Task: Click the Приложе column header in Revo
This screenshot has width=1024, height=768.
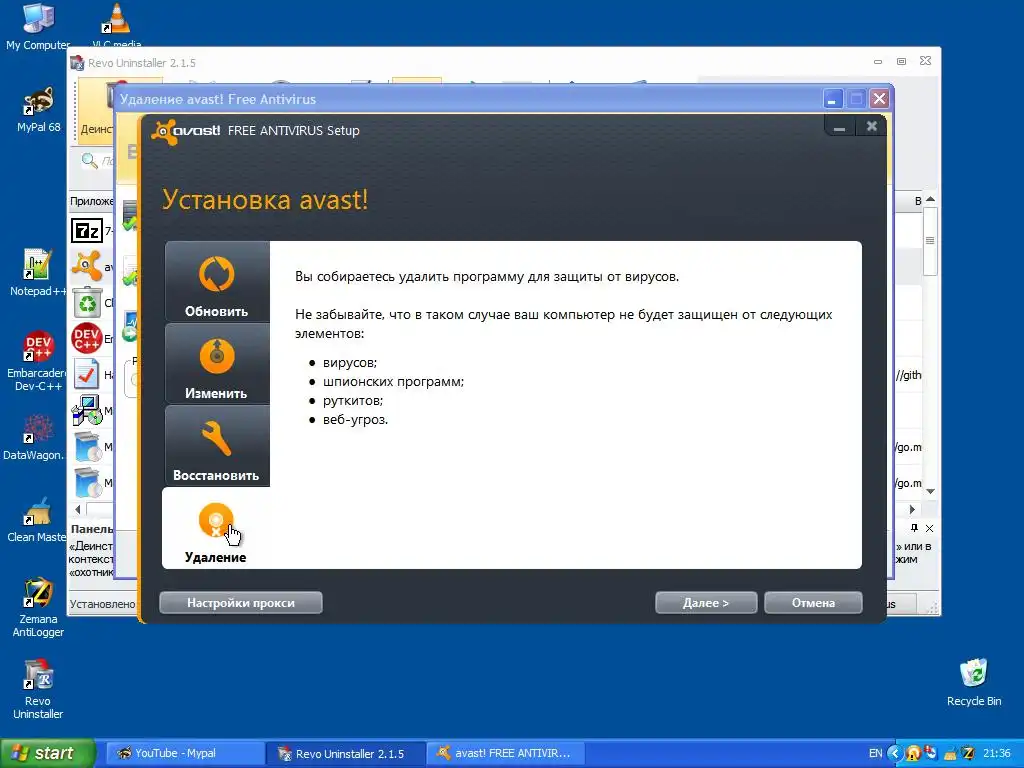Action: tap(91, 201)
